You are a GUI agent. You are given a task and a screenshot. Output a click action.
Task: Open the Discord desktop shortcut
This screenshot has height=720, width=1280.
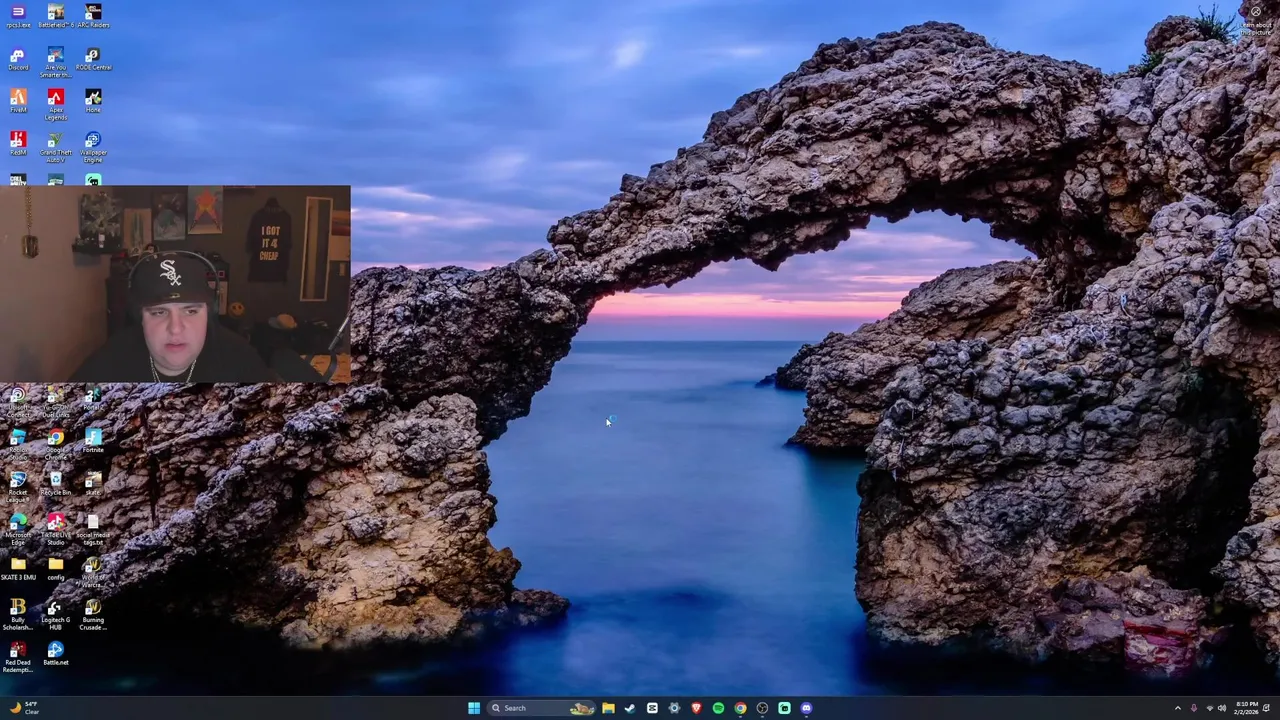[x=18, y=59]
